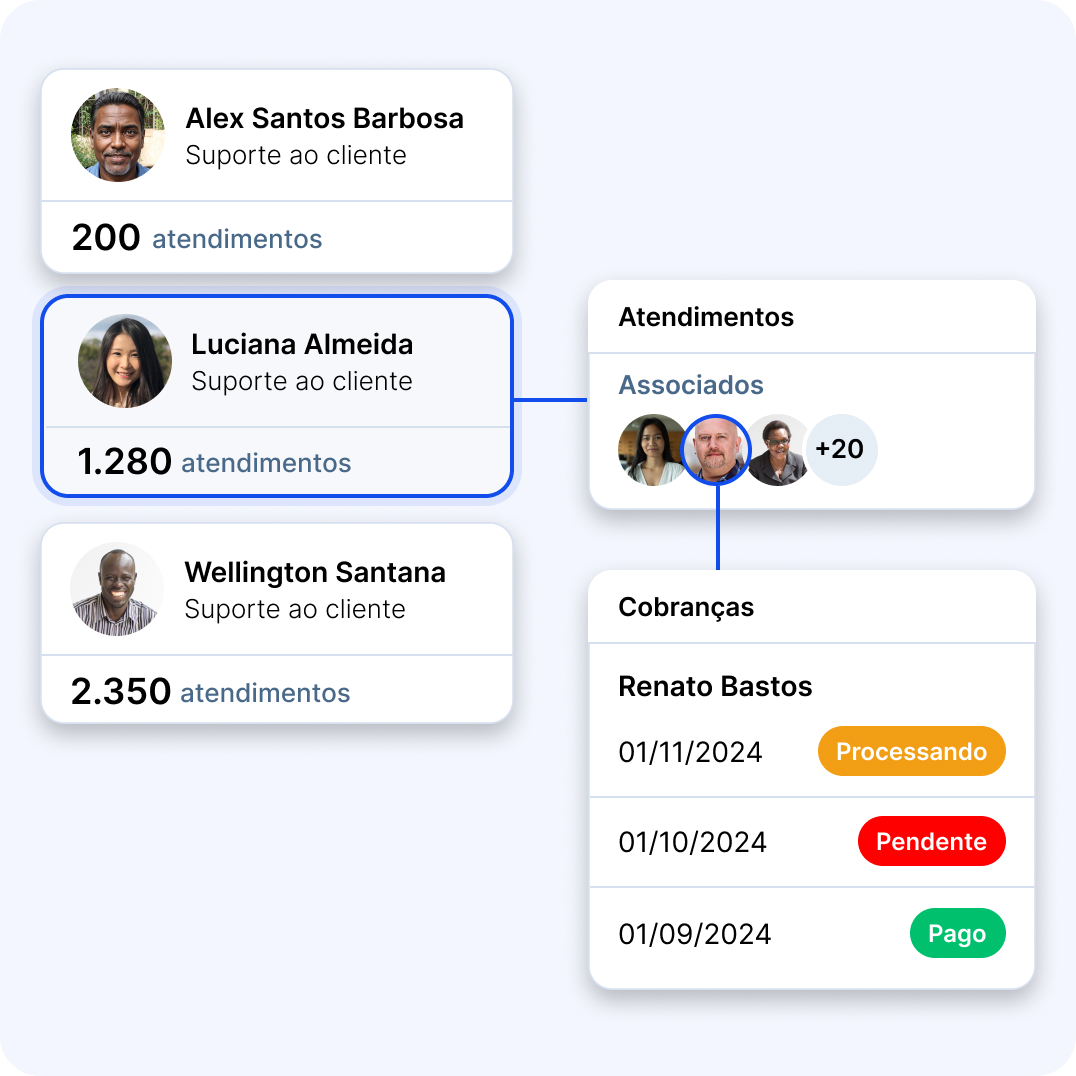Click the red Pendente status badge
The width and height of the screenshot is (1076, 1076).
tap(931, 841)
